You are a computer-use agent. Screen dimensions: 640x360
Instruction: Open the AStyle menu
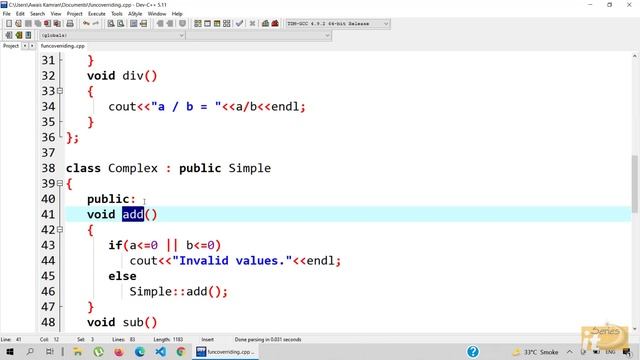pyautogui.click(x=135, y=13)
